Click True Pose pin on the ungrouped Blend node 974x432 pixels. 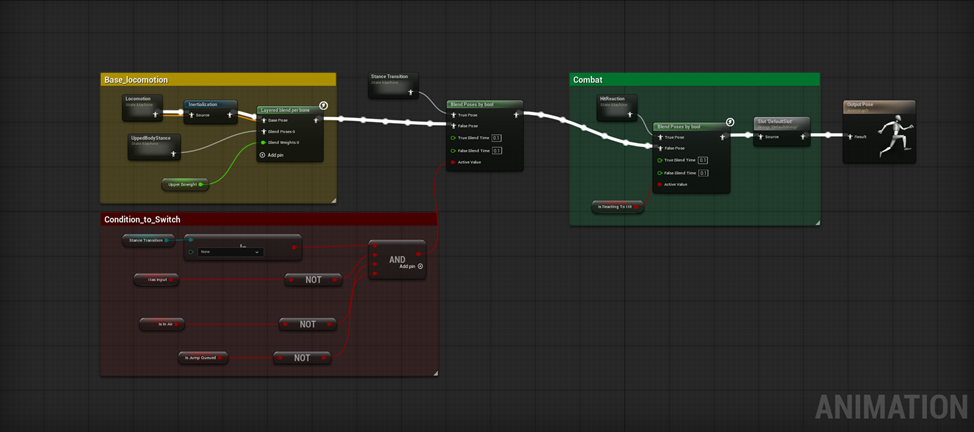[453, 115]
